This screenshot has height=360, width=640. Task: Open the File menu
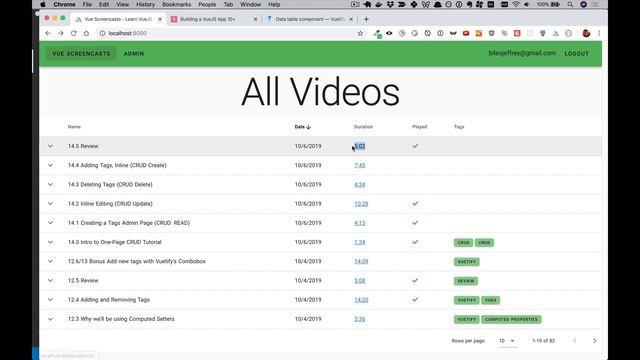click(87, 4)
